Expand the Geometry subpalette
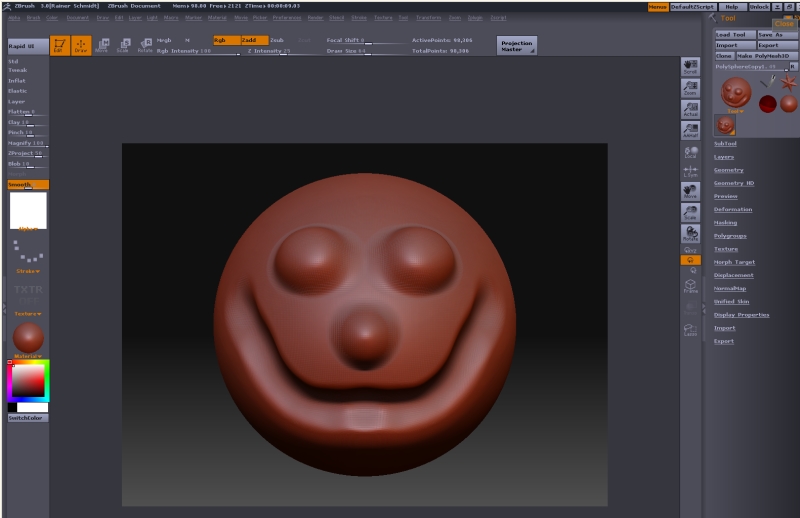The width and height of the screenshot is (800, 518). click(729, 170)
